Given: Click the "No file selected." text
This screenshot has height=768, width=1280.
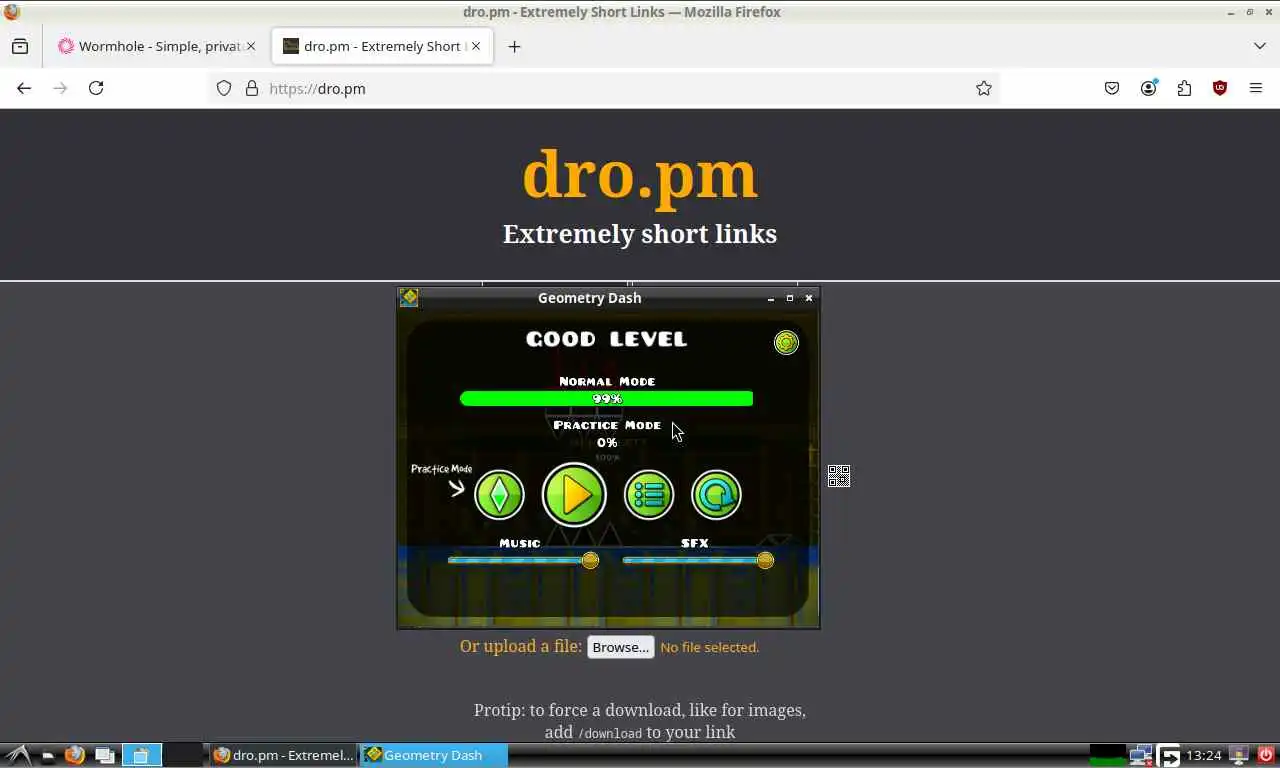Looking at the screenshot, I should click(710, 647).
